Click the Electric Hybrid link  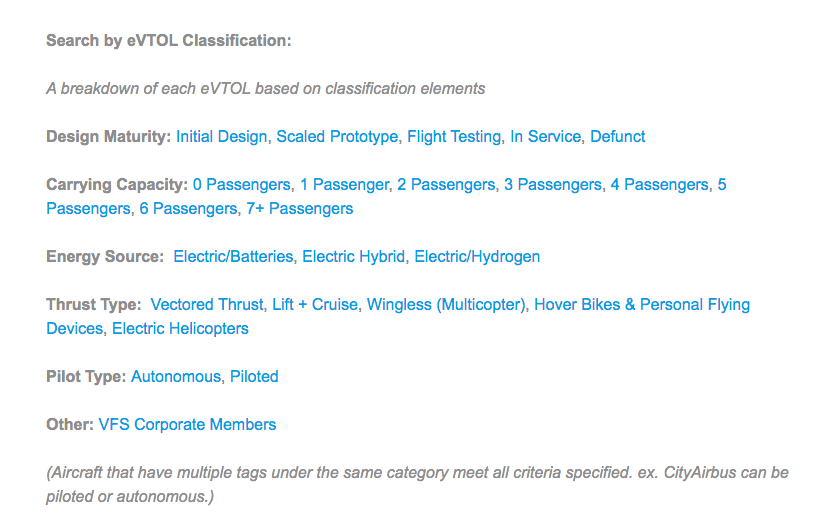[354, 257]
